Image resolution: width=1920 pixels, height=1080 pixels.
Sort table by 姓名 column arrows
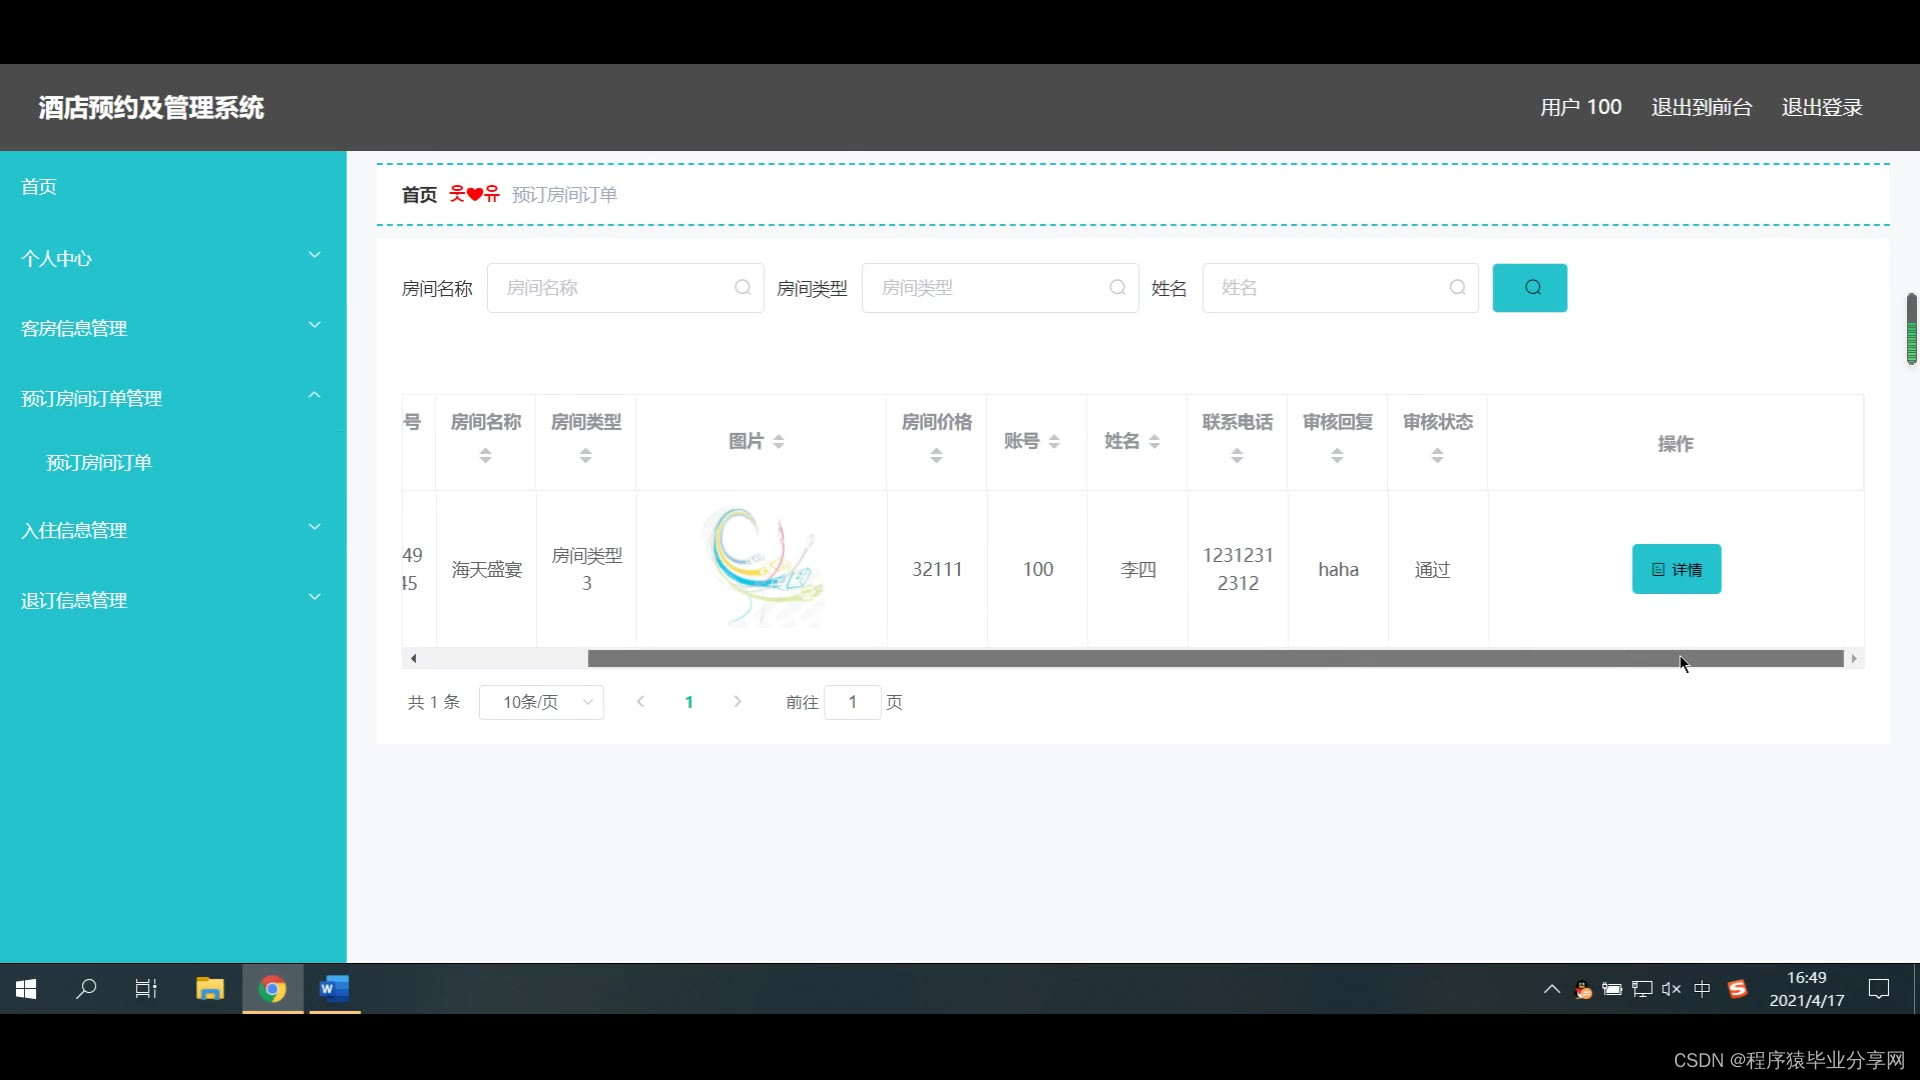[x=1154, y=442]
